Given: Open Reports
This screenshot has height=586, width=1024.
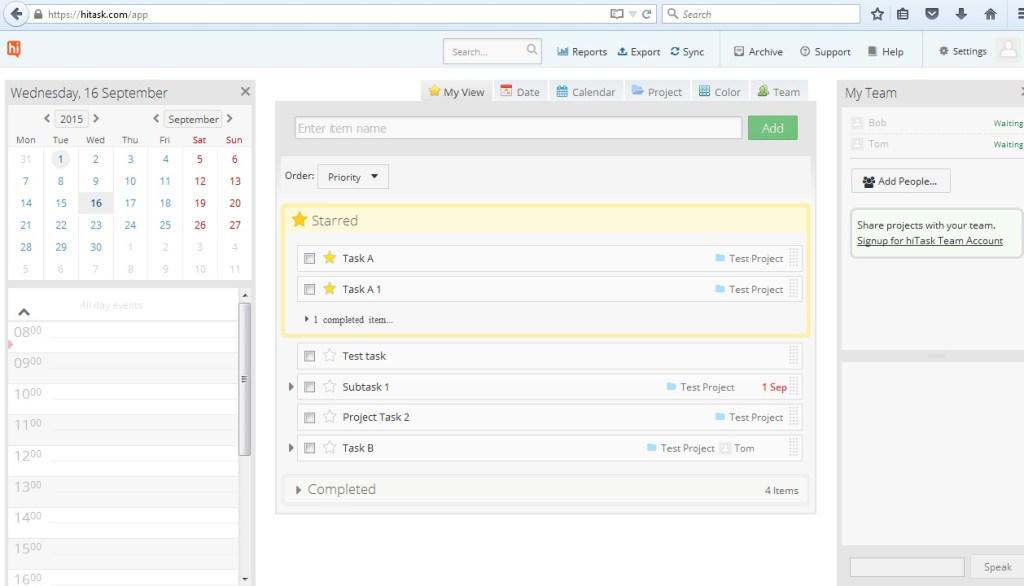Looking at the screenshot, I should [582, 52].
